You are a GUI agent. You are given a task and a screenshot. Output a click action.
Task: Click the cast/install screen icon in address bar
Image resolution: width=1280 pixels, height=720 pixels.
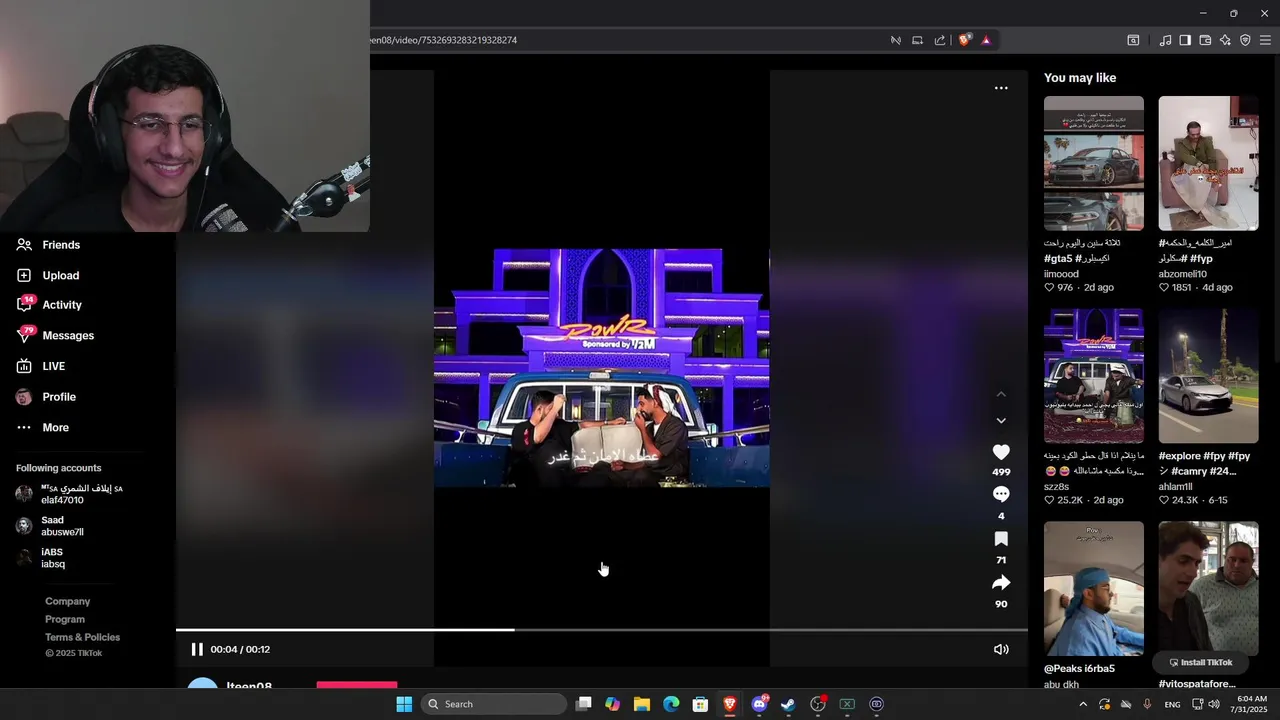[x=917, y=40]
